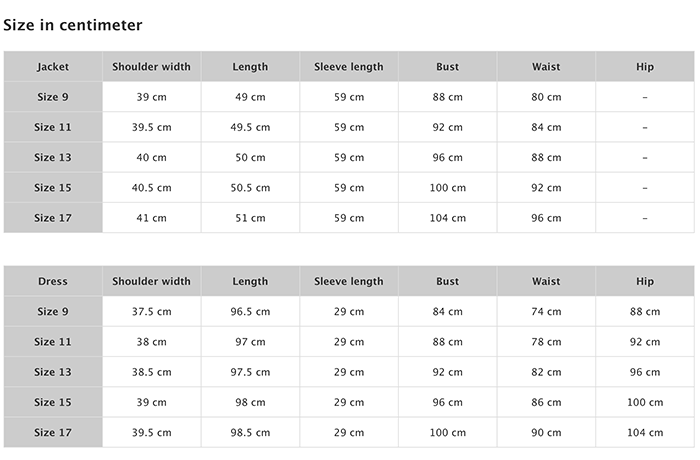Select Jacket Shoulder width column header
Screen dimensions: 700x460
152,67
